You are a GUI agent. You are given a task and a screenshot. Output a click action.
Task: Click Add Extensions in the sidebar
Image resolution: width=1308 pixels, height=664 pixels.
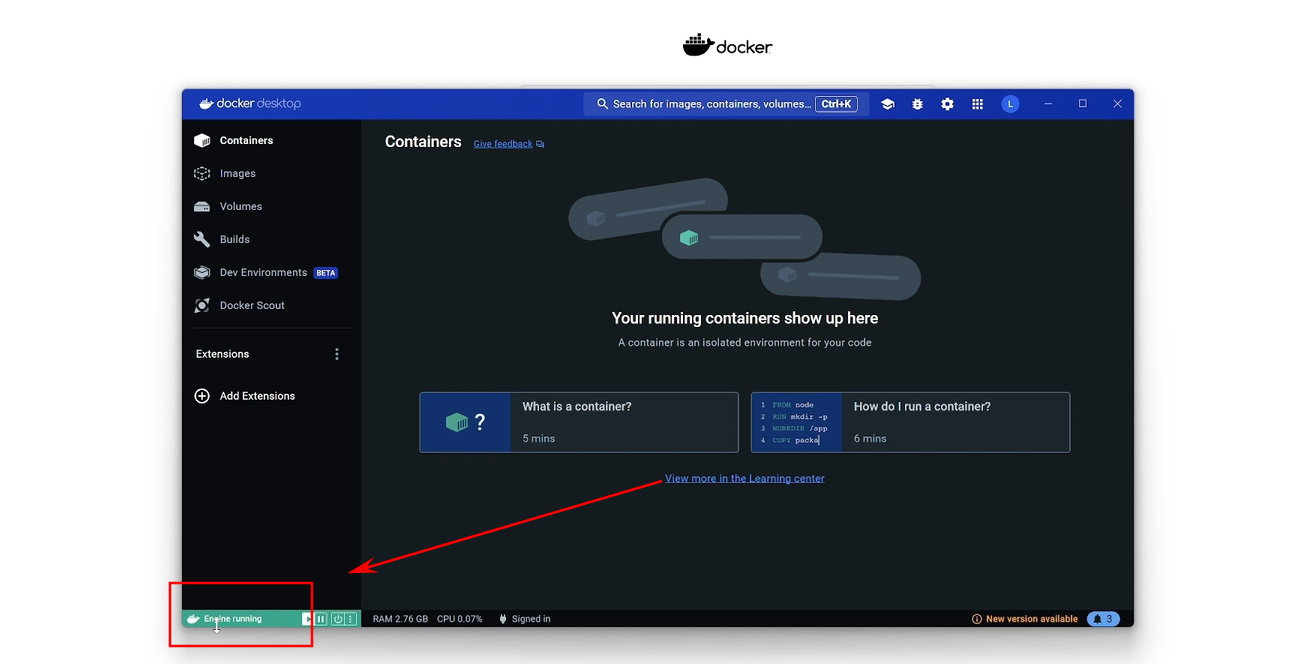tap(256, 396)
